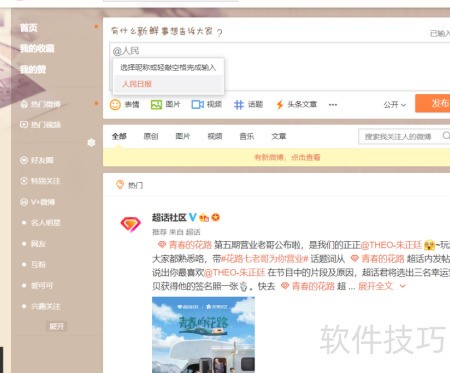Expand full post text via 展开全文
Screen dimensions: 450x373
click(382, 286)
